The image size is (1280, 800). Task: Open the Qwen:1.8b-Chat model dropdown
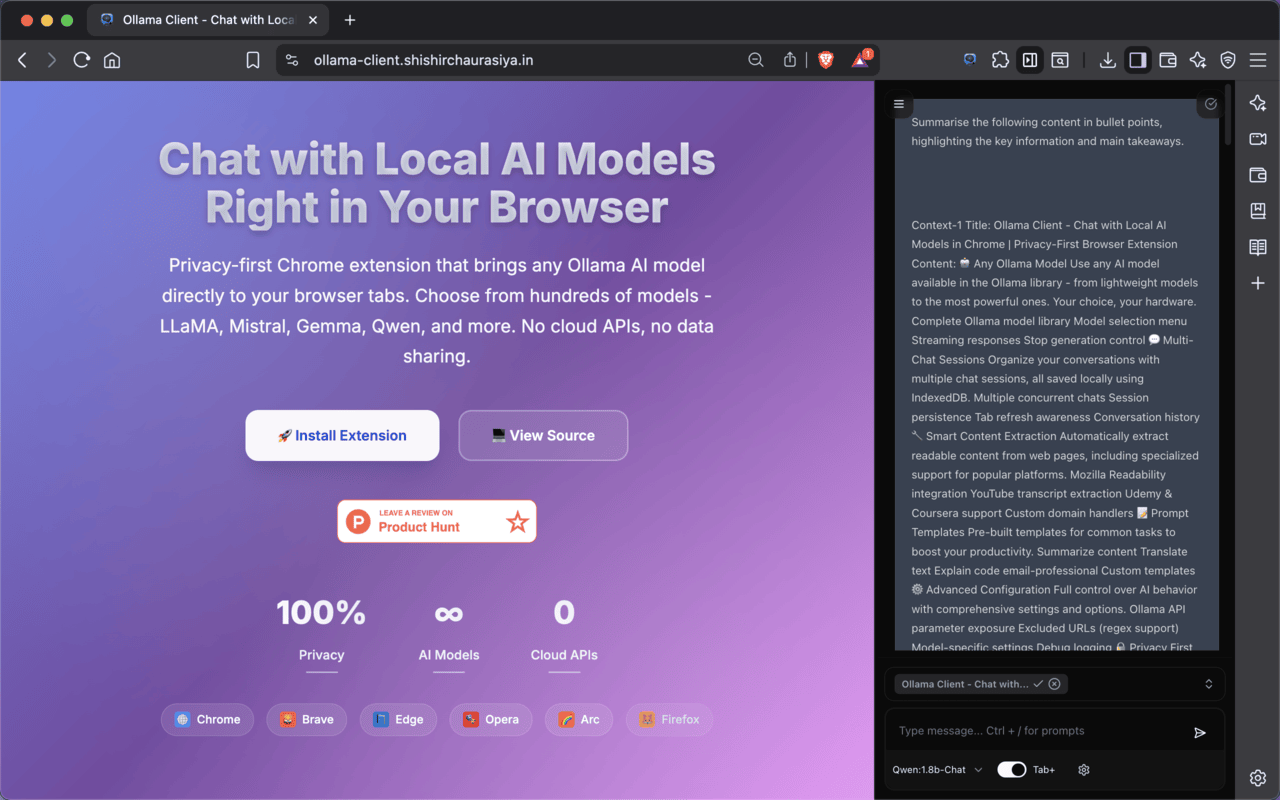935,769
